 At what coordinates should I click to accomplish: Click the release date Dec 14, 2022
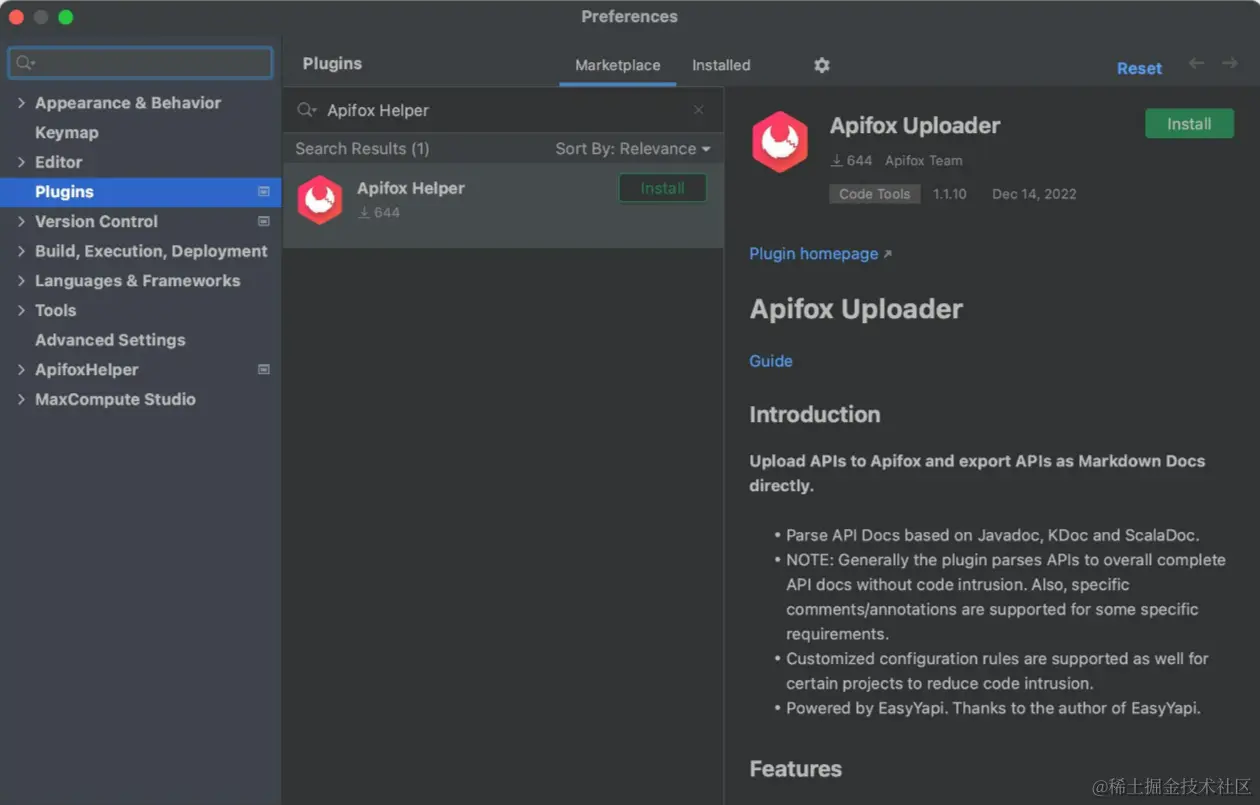click(1034, 194)
